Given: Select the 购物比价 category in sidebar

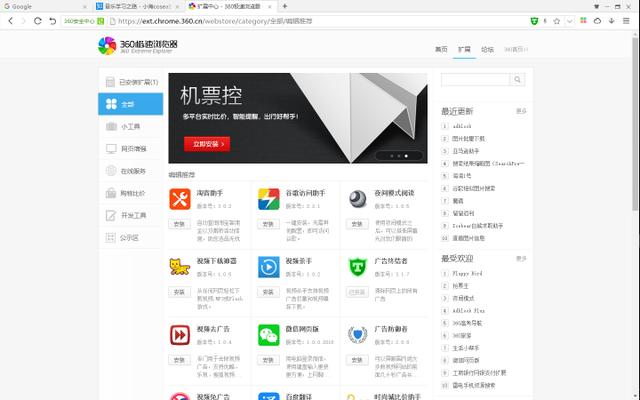Looking at the screenshot, I should tap(131, 193).
